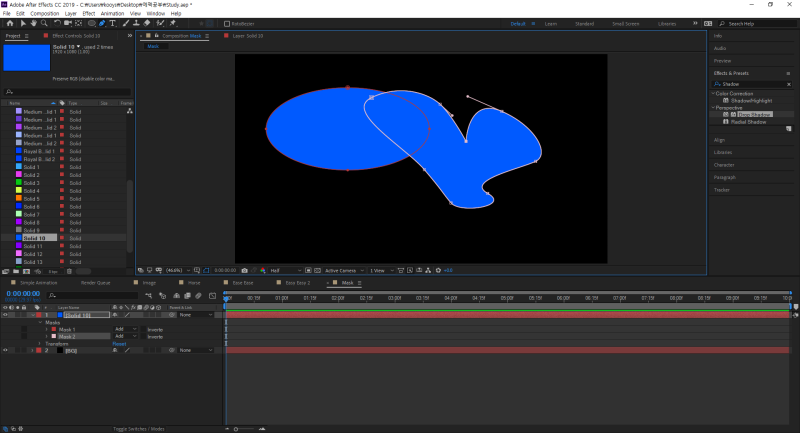Select the Roto Brush tool
Image resolution: width=800 pixels, height=433 pixels.
click(x=160, y=23)
